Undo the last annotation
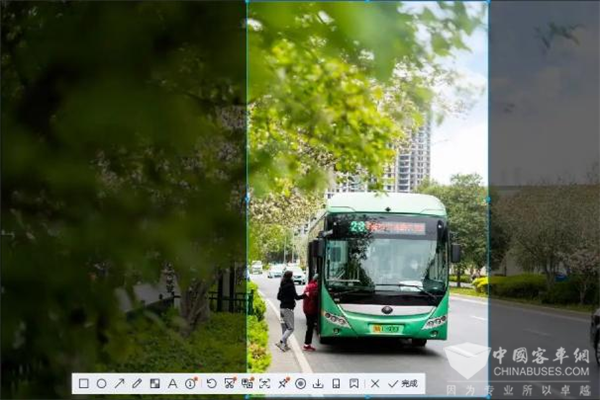Viewport: 600px width, 400px height. (x=211, y=383)
